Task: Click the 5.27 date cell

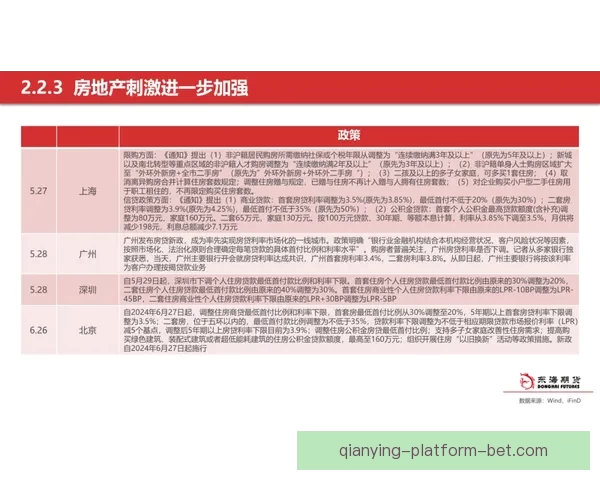Action: pyautogui.click(x=39, y=191)
